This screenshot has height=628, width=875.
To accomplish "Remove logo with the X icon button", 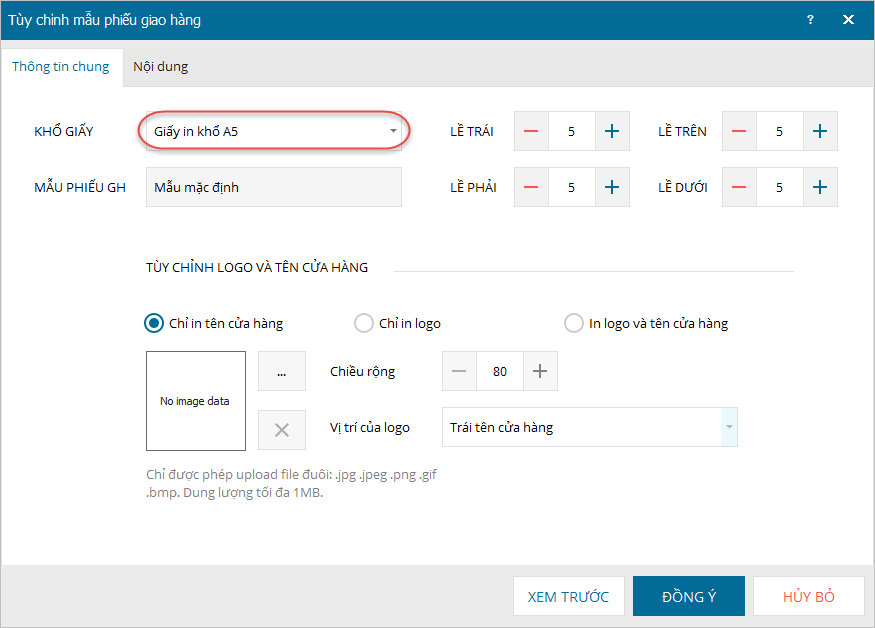I will tap(282, 430).
